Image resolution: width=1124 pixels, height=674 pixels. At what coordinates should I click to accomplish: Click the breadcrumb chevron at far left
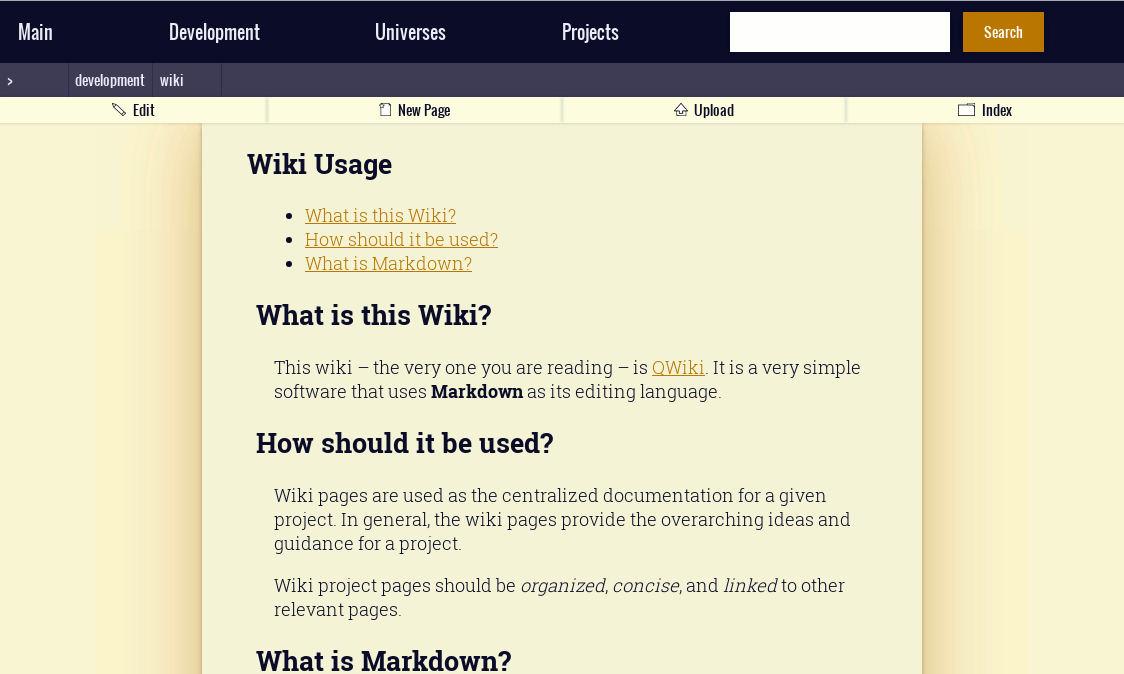point(9,80)
